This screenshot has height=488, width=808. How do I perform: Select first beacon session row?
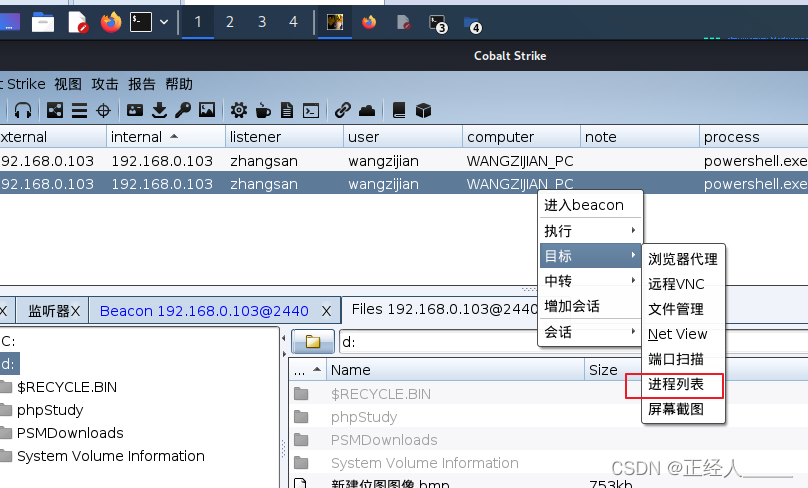[404, 161]
